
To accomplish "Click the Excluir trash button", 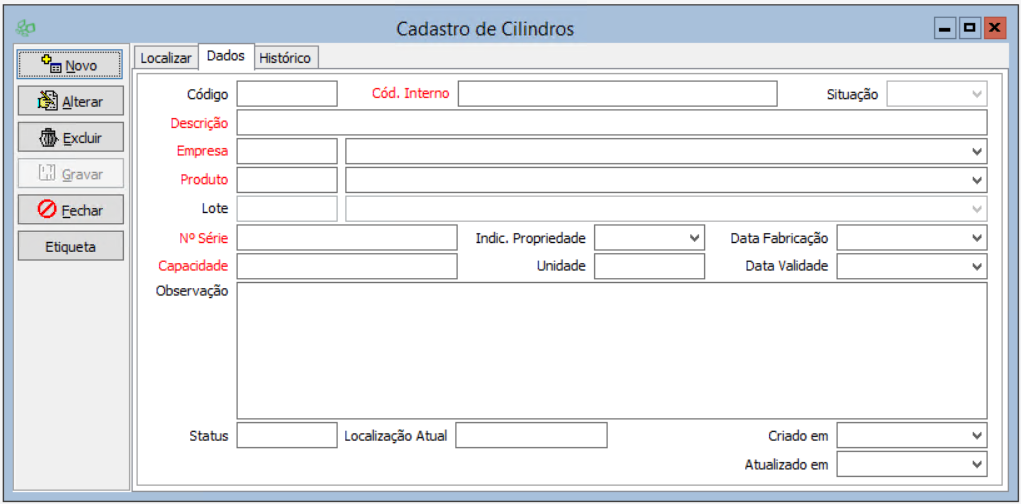I will click(70, 138).
